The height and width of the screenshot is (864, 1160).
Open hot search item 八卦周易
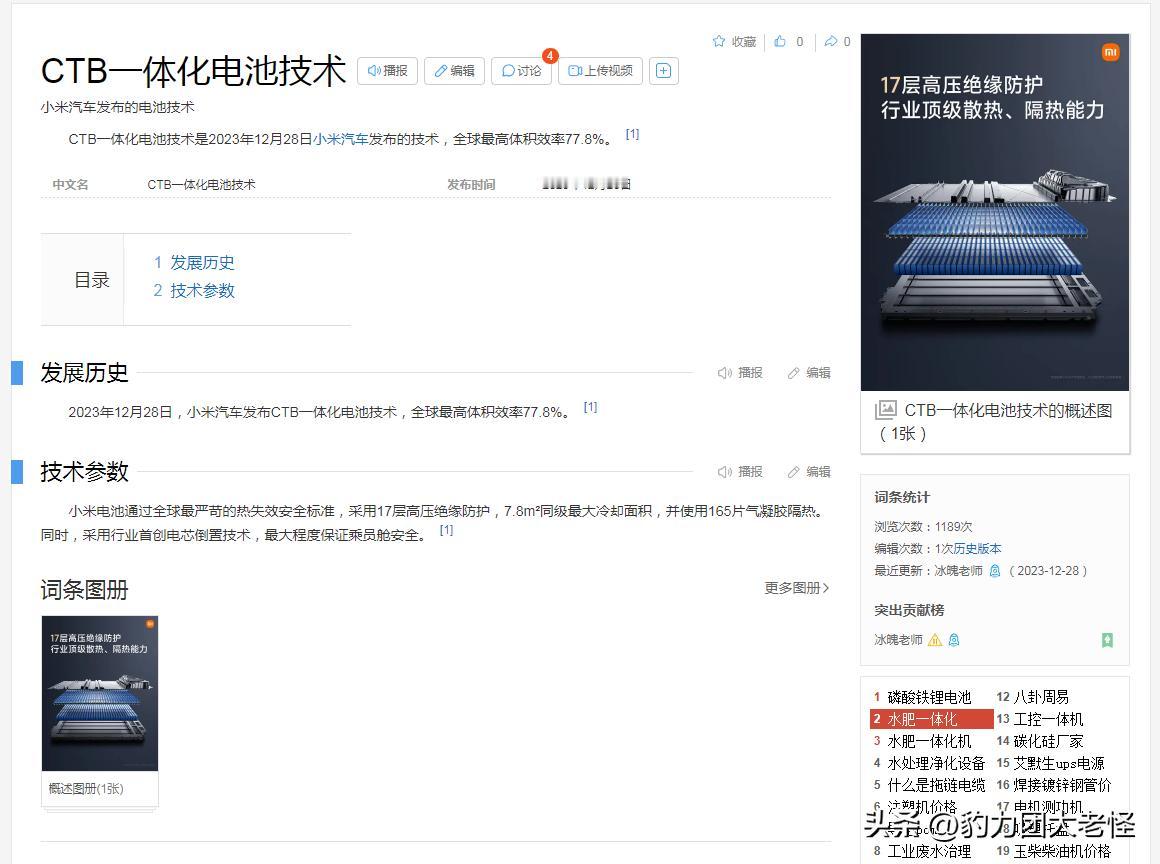[1041, 697]
